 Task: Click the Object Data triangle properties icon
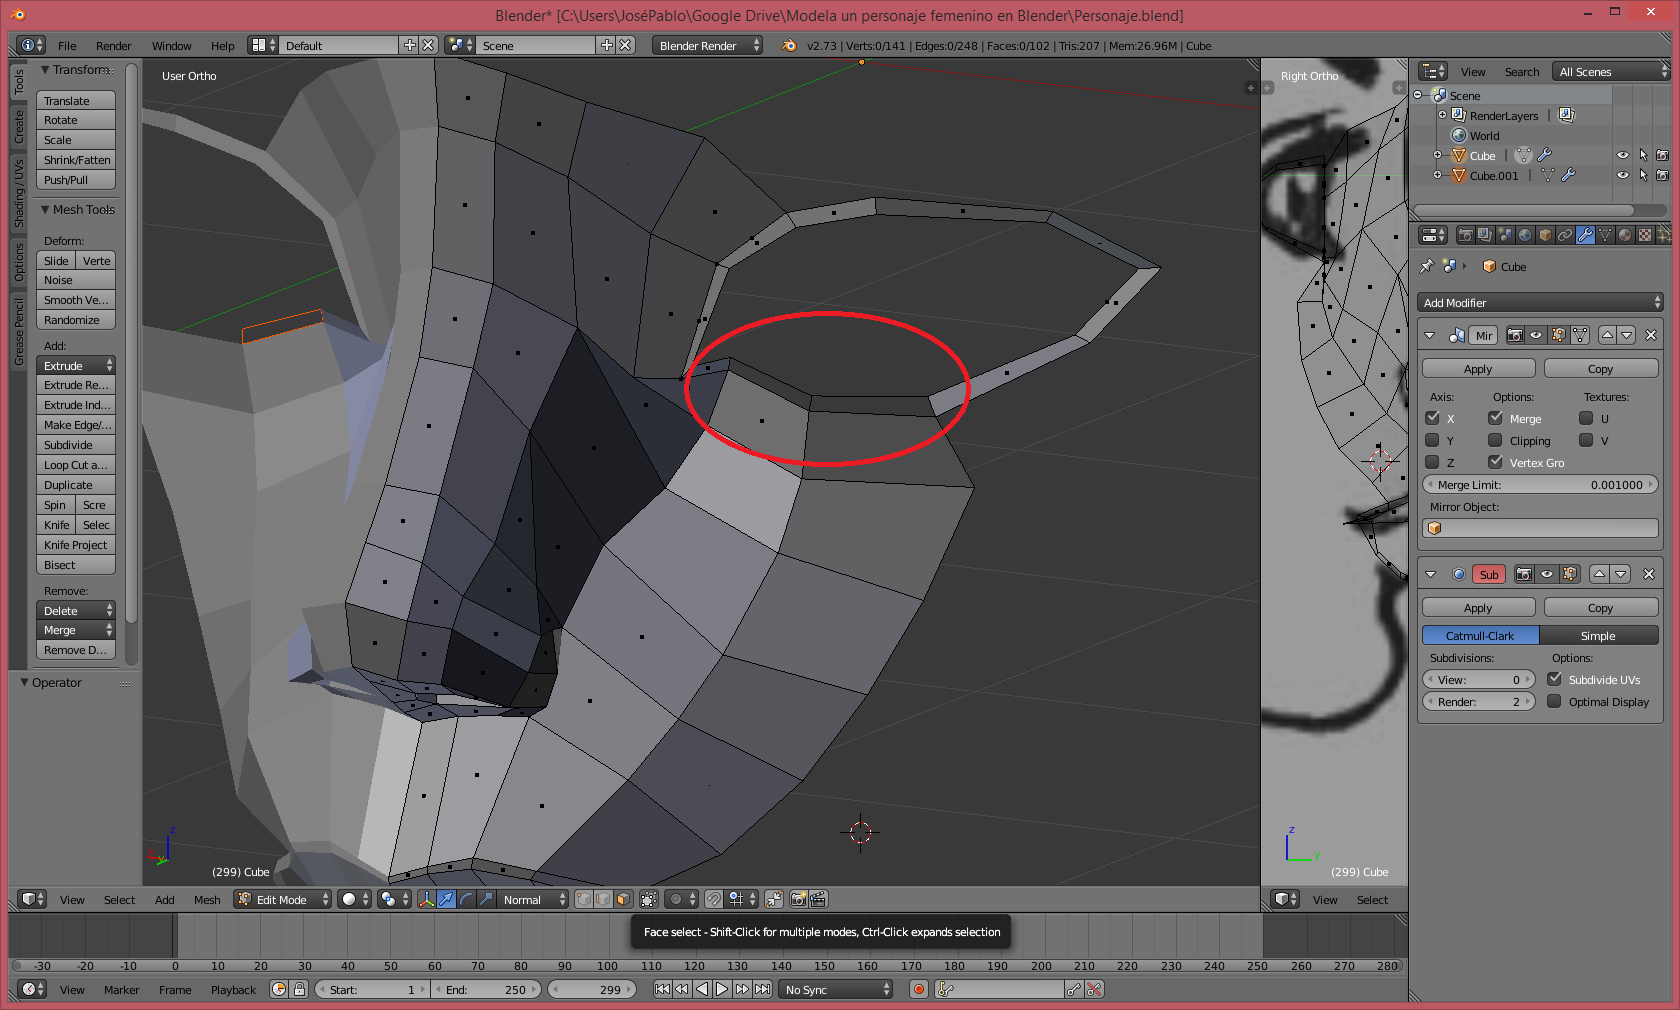point(1605,235)
